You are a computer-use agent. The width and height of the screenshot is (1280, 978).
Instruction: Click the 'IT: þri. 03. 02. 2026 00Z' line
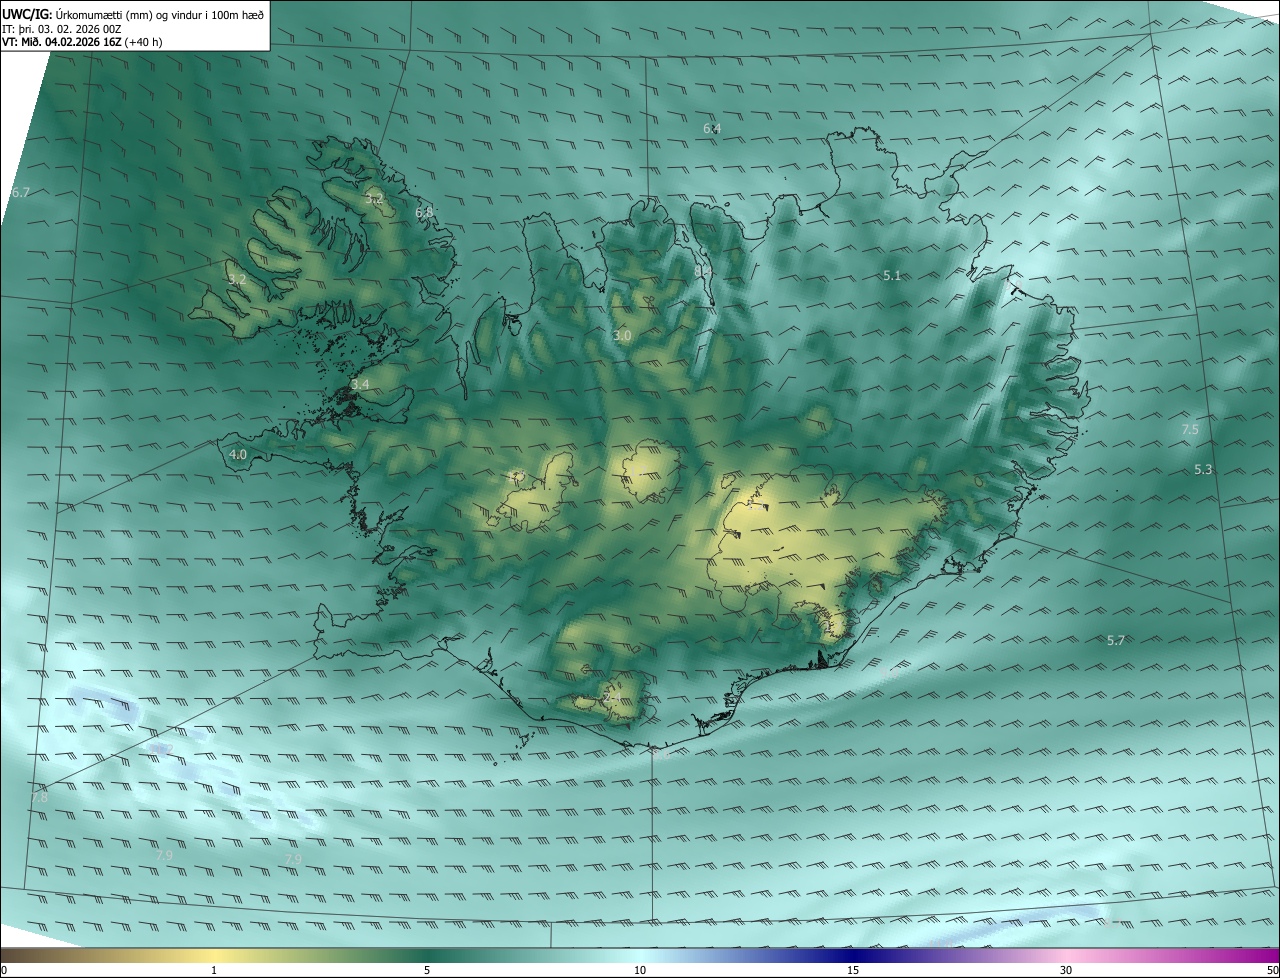pyautogui.click(x=62, y=29)
